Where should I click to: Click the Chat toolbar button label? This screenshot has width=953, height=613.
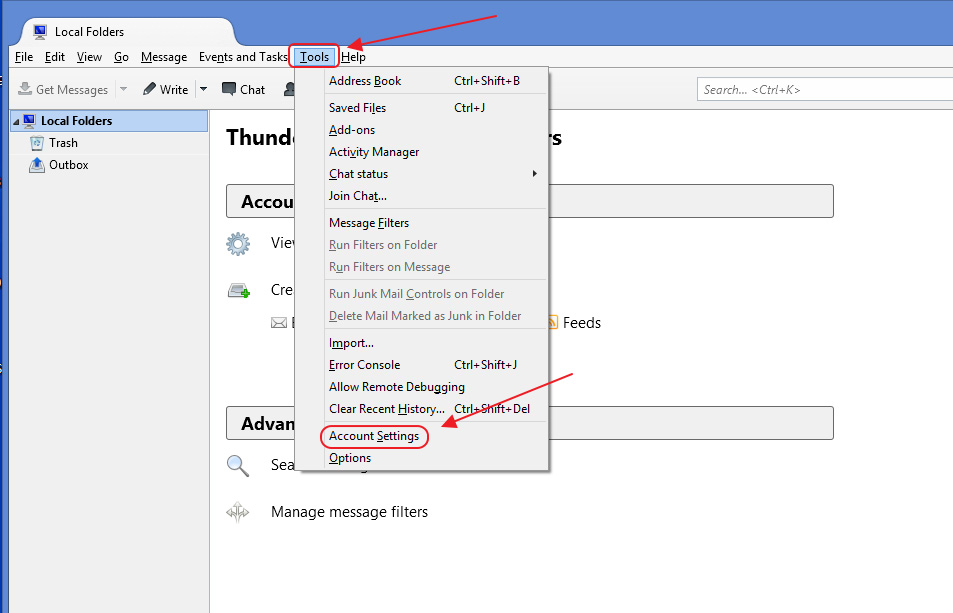click(252, 89)
